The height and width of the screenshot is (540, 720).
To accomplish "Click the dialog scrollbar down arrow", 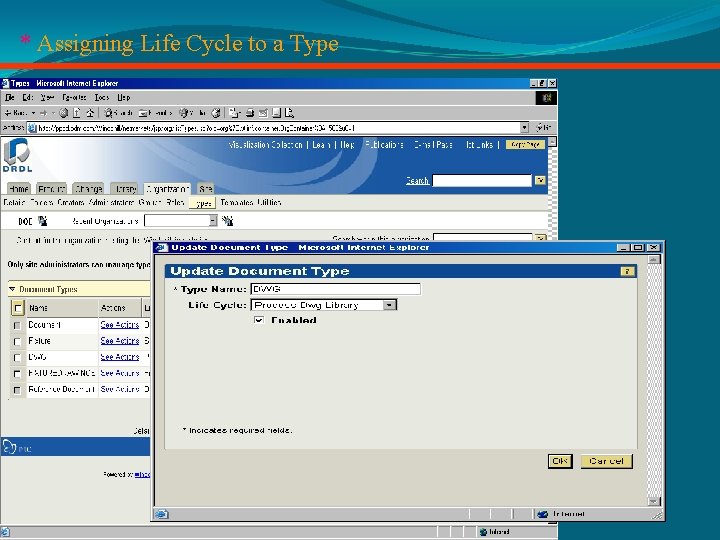I will (653, 501).
